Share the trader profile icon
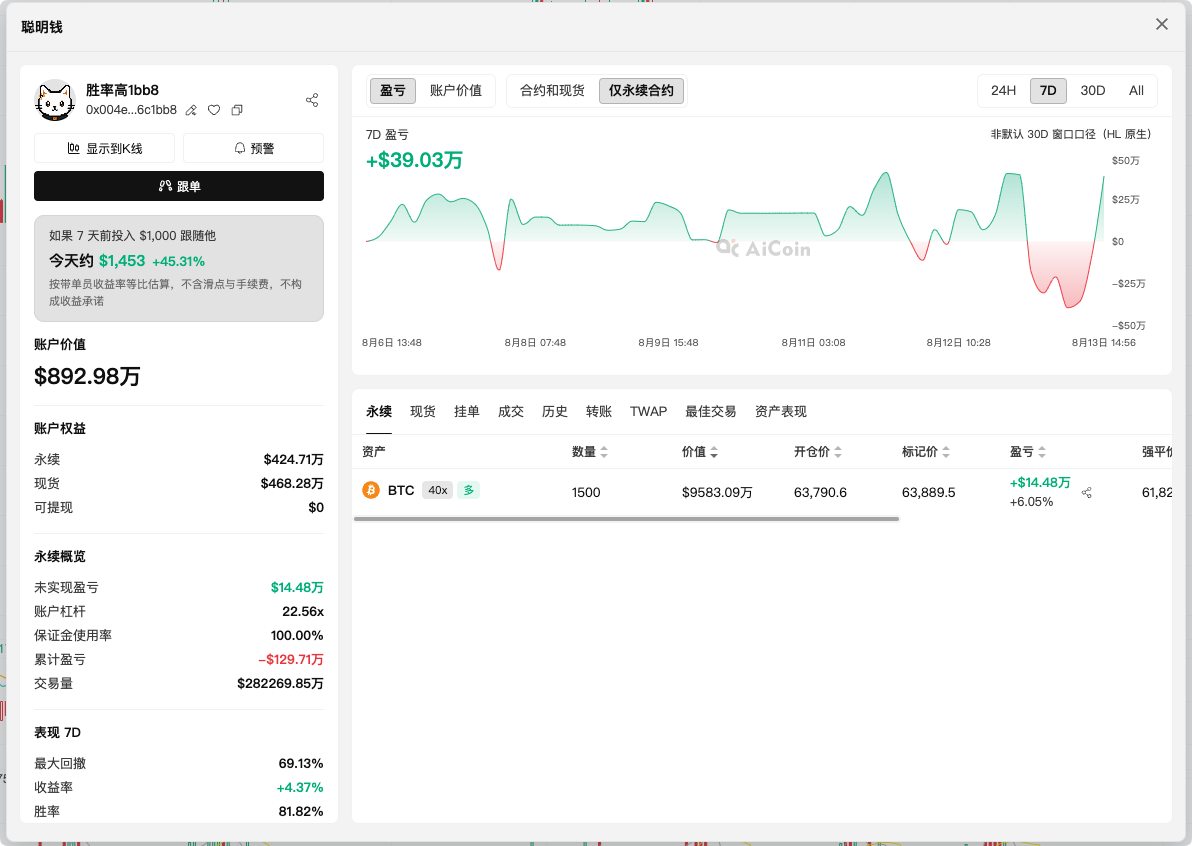 click(312, 100)
